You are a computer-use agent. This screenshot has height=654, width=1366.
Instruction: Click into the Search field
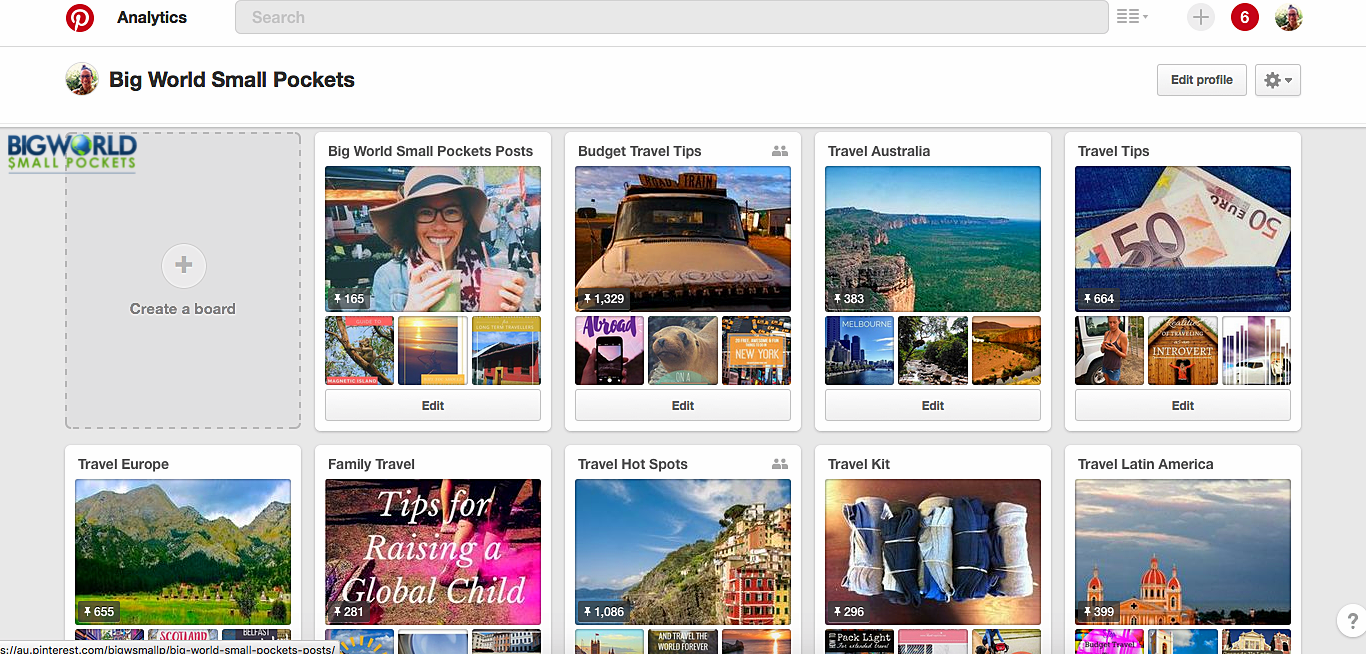pyautogui.click(x=670, y=17)
